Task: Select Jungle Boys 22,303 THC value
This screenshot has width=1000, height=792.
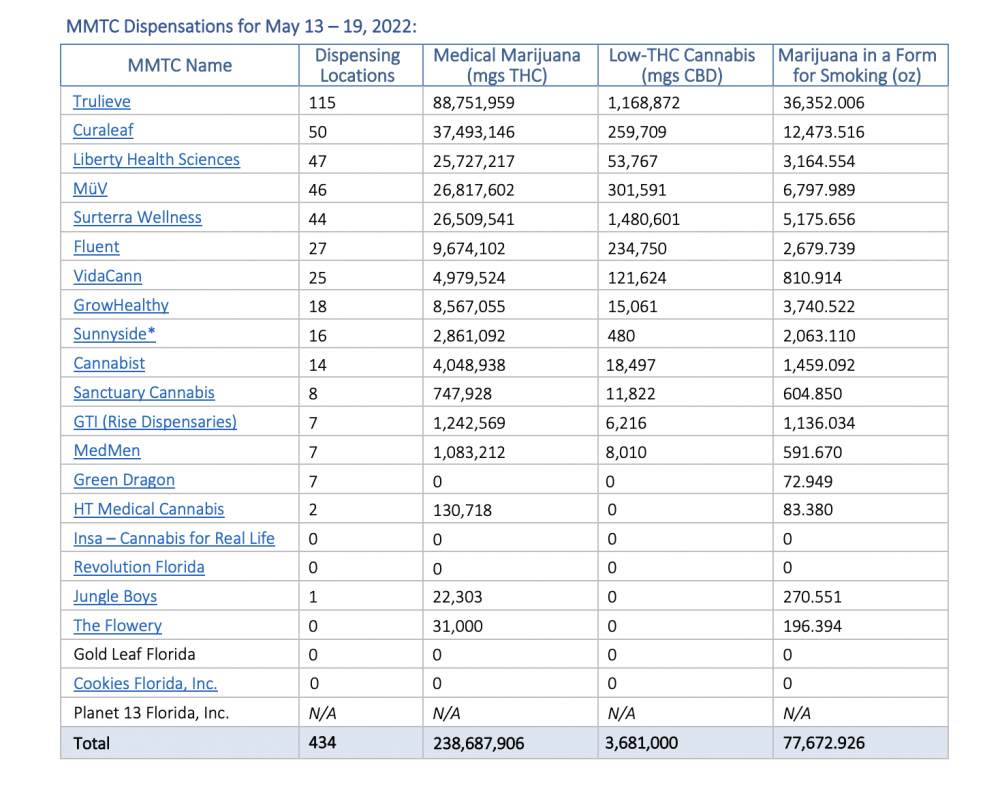Action: [x=457, y=598]
